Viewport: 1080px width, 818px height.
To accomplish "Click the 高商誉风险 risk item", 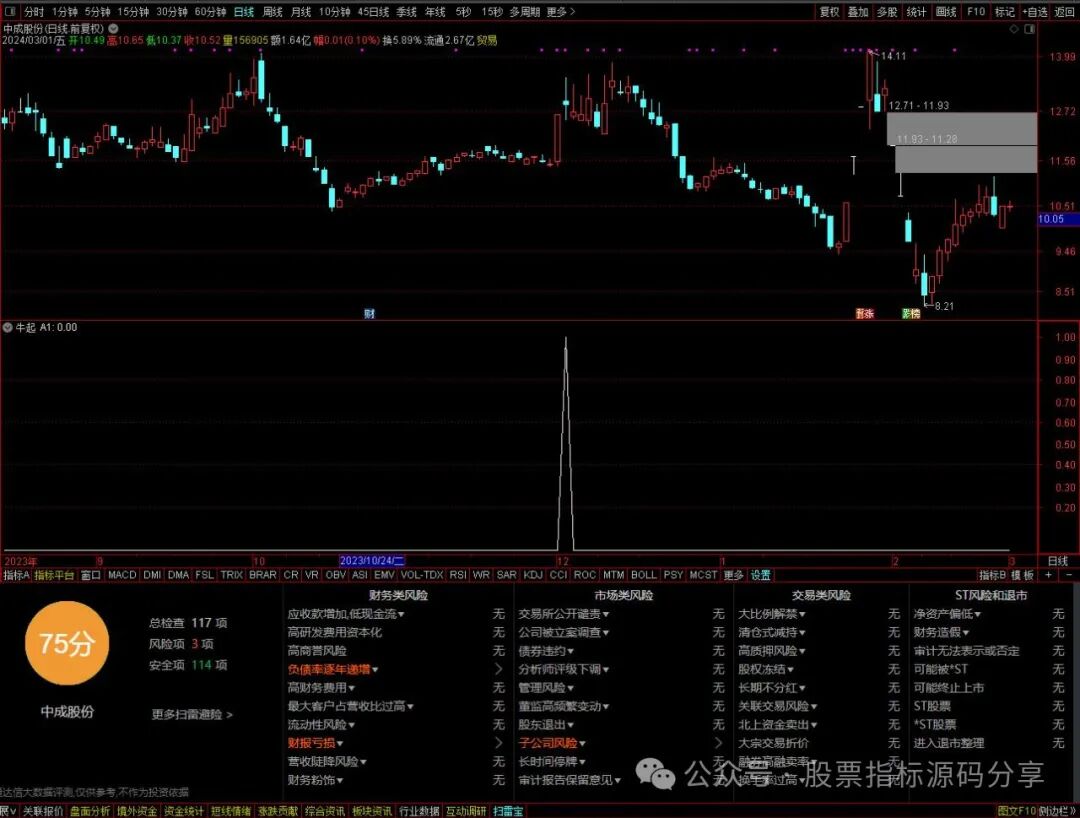I will [317, 651].
